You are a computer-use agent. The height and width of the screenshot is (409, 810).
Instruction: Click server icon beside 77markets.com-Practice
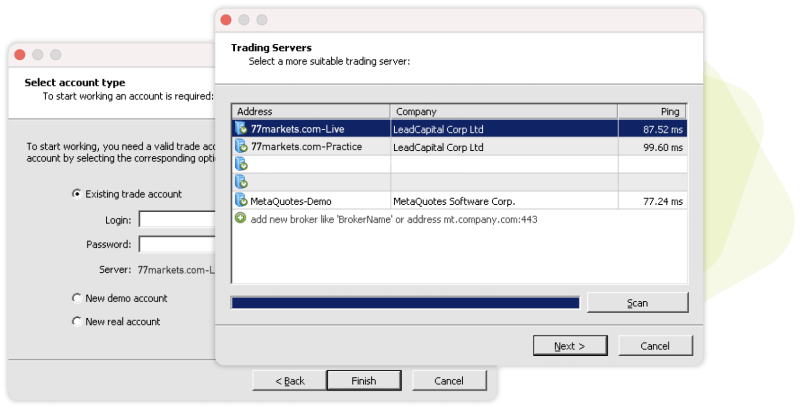coord(241,146)
